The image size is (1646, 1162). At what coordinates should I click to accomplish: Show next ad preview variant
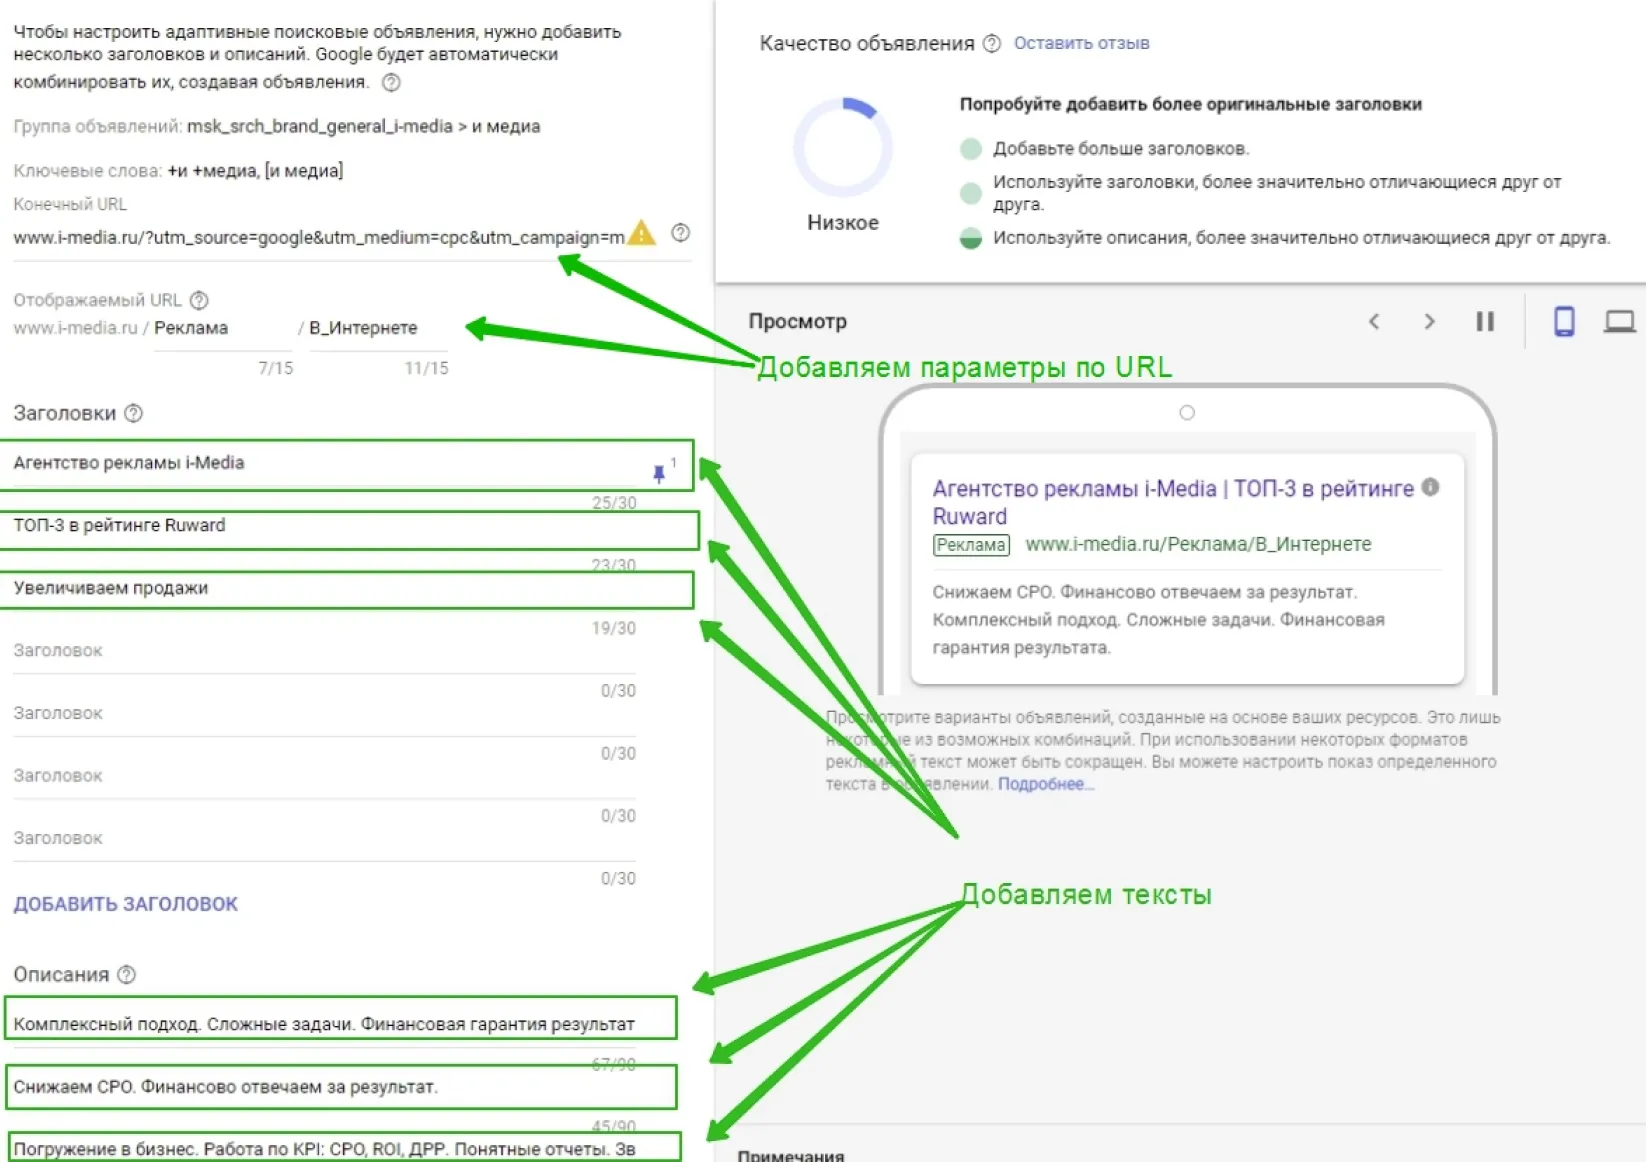1429,321
